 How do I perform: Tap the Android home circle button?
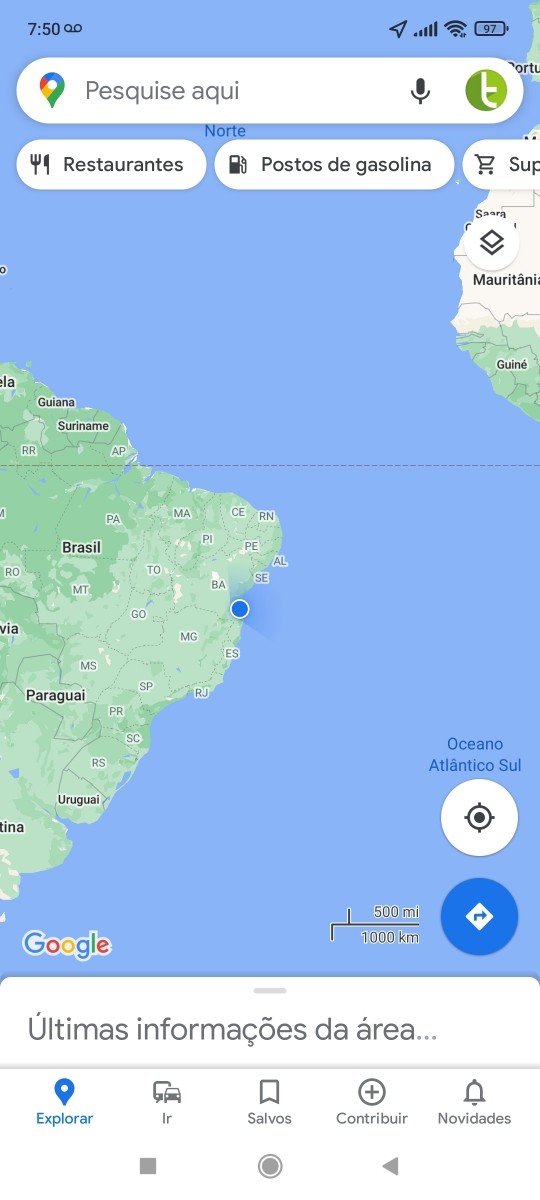pyautogui.click(x=270, y=1165)
